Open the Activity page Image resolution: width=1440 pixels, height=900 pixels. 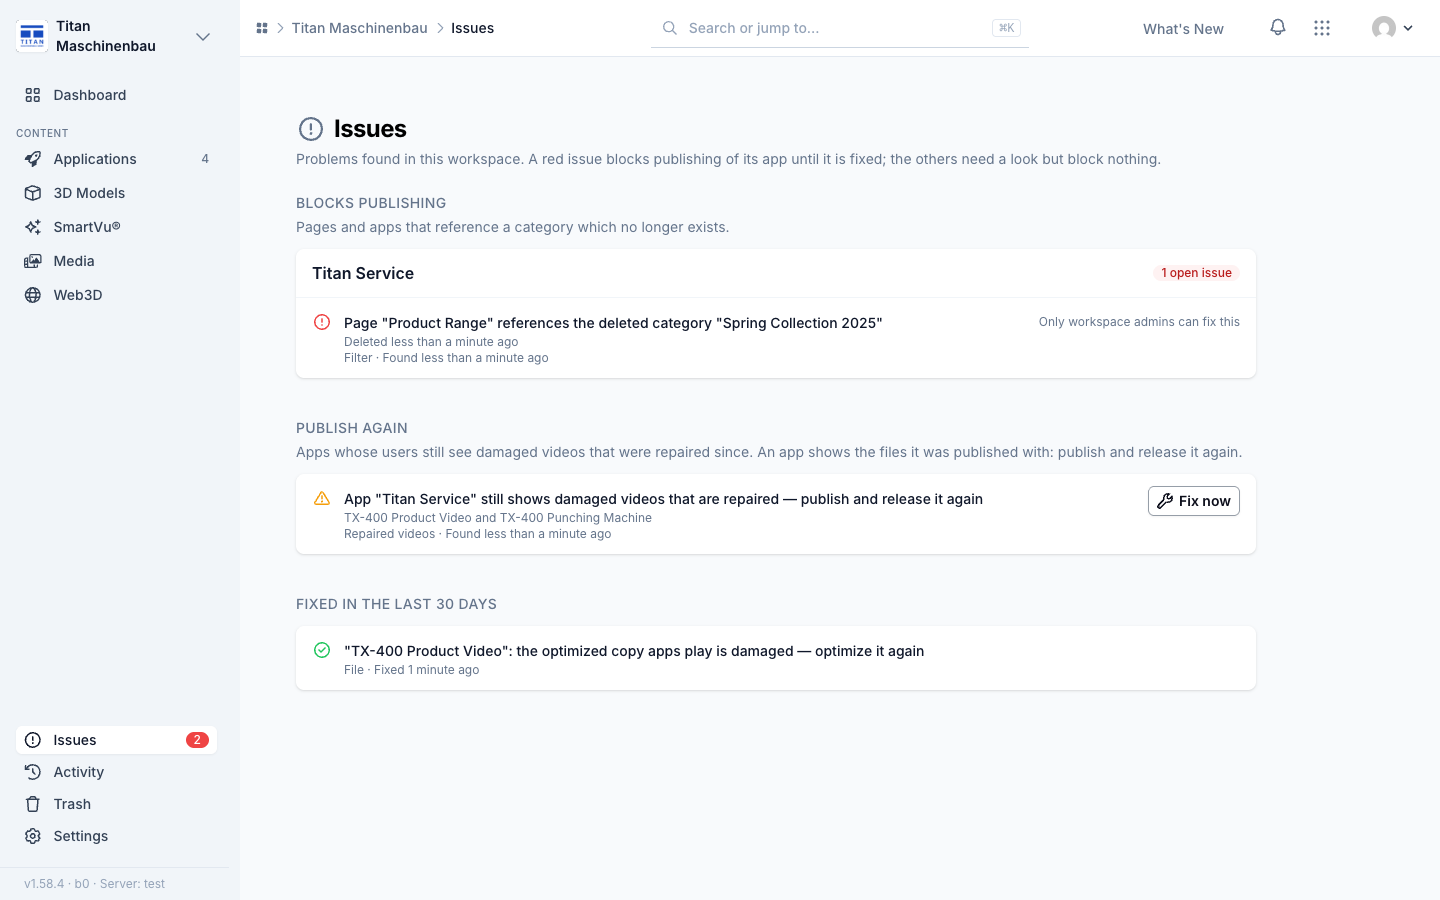click(x=117, y=772)
